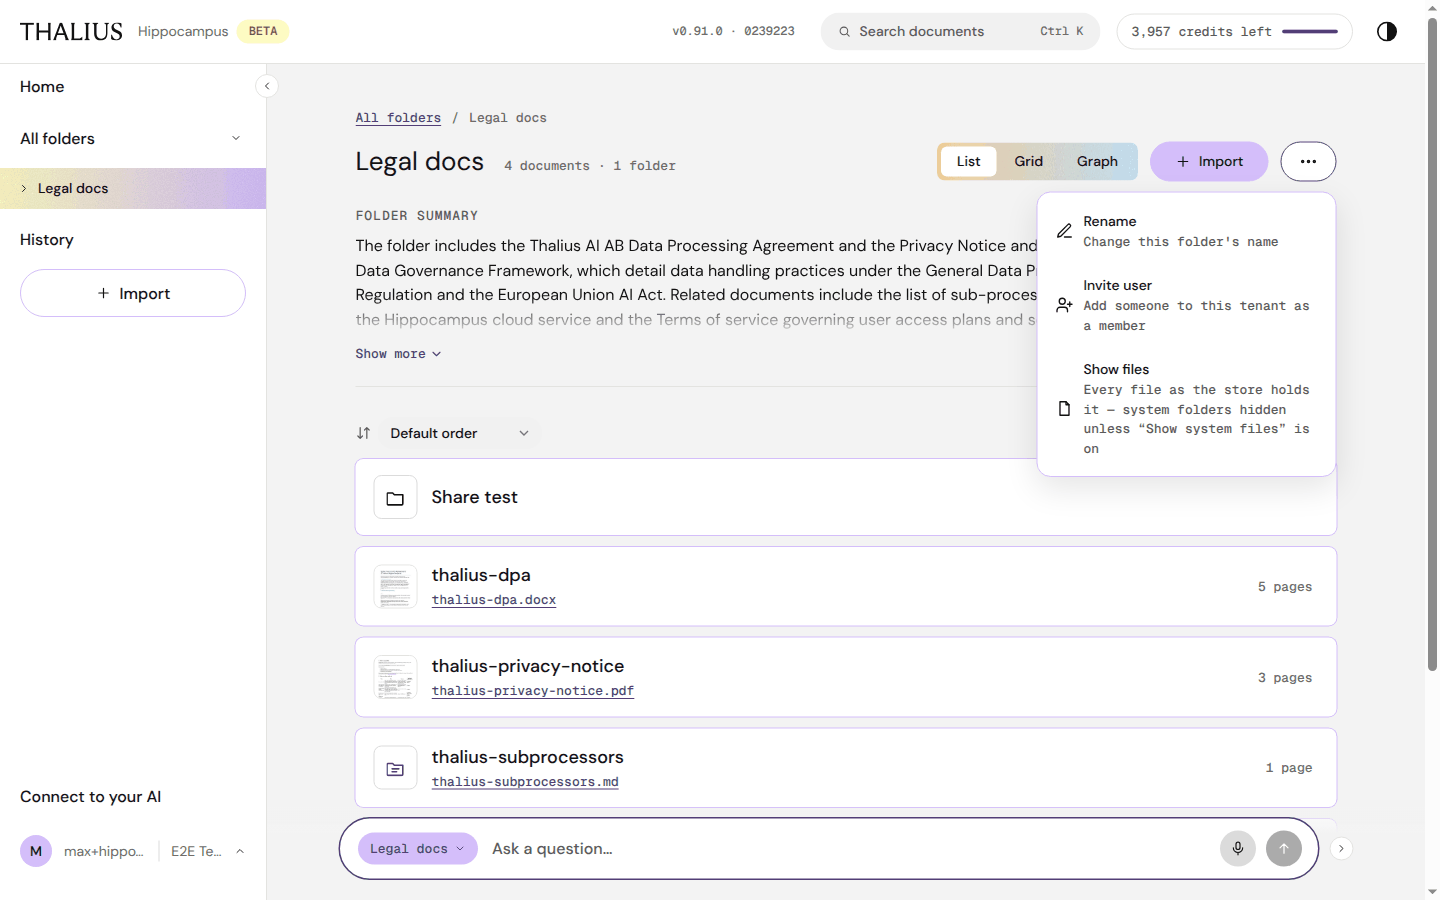Click the sidebar Import button
This screenshot has height=900, width=1440.
(133, 293)
